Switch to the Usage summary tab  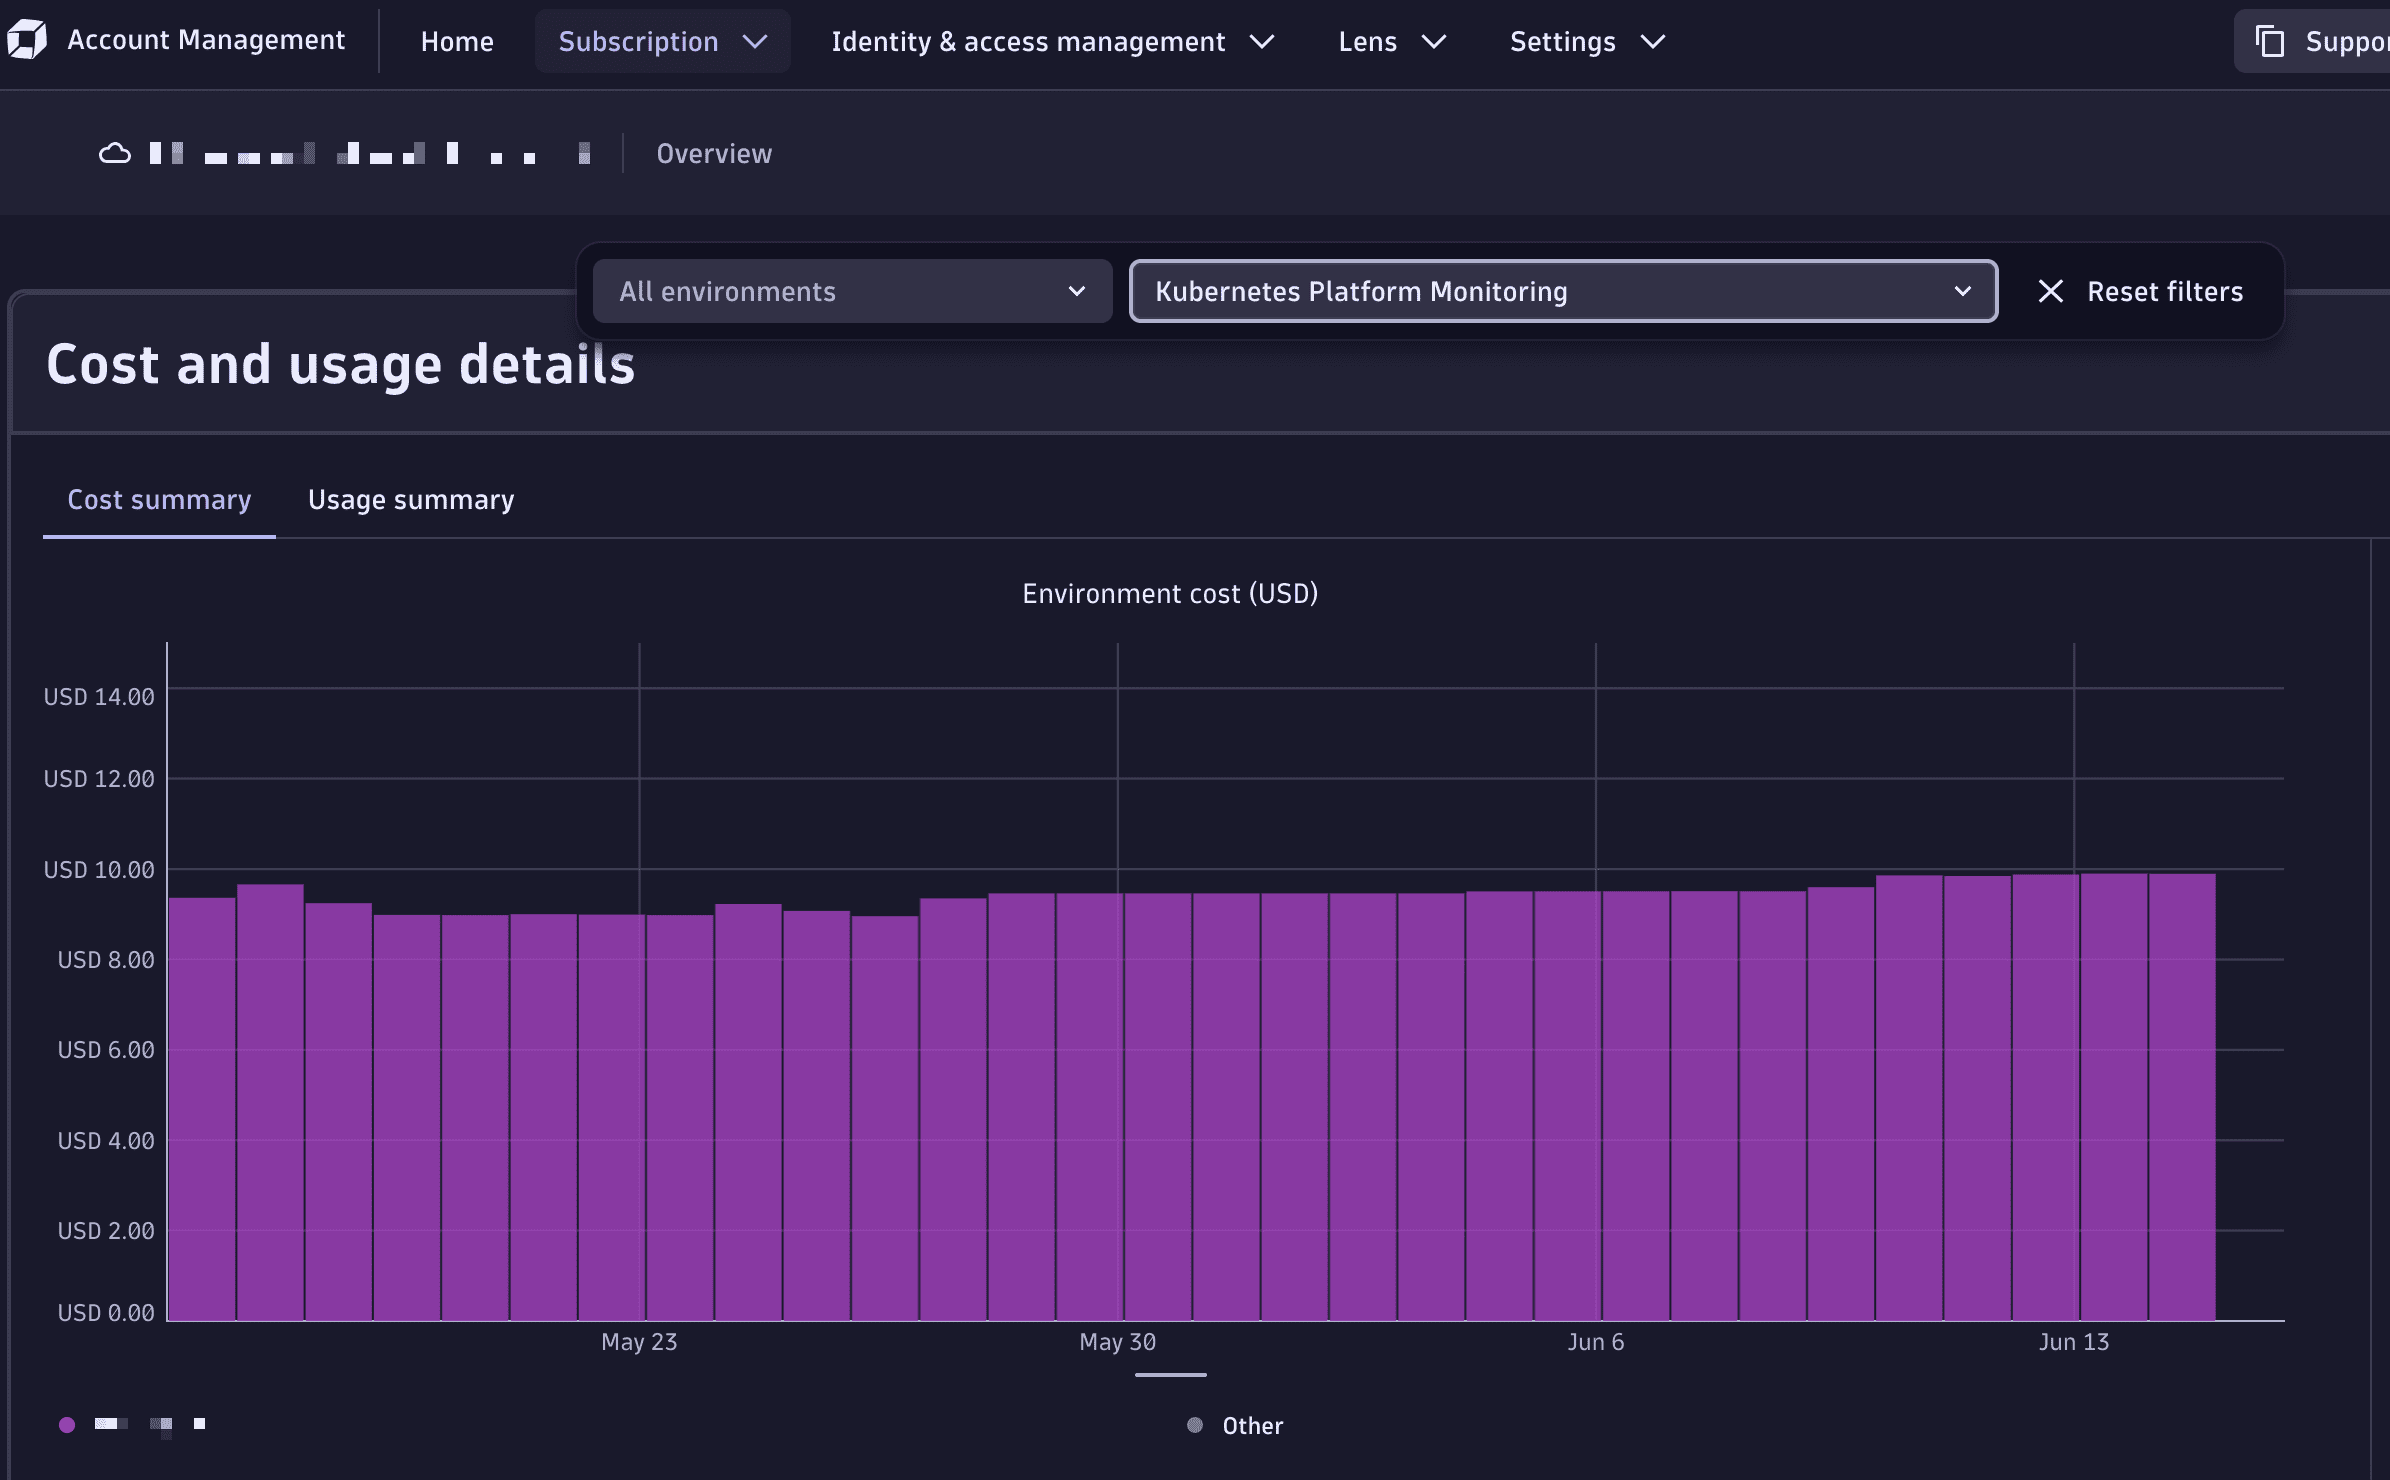click(411, 500)
